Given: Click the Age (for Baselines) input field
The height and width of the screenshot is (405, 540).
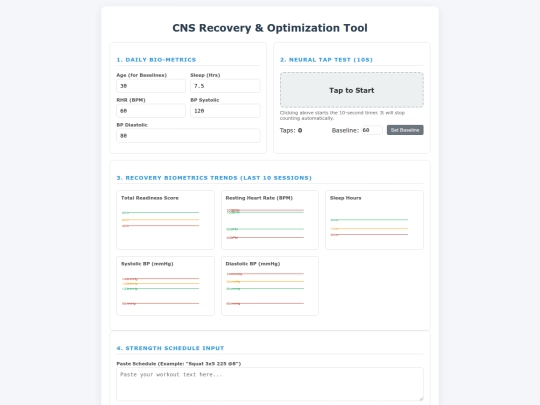Looking at the screenshot, I should tap(151, 86).
